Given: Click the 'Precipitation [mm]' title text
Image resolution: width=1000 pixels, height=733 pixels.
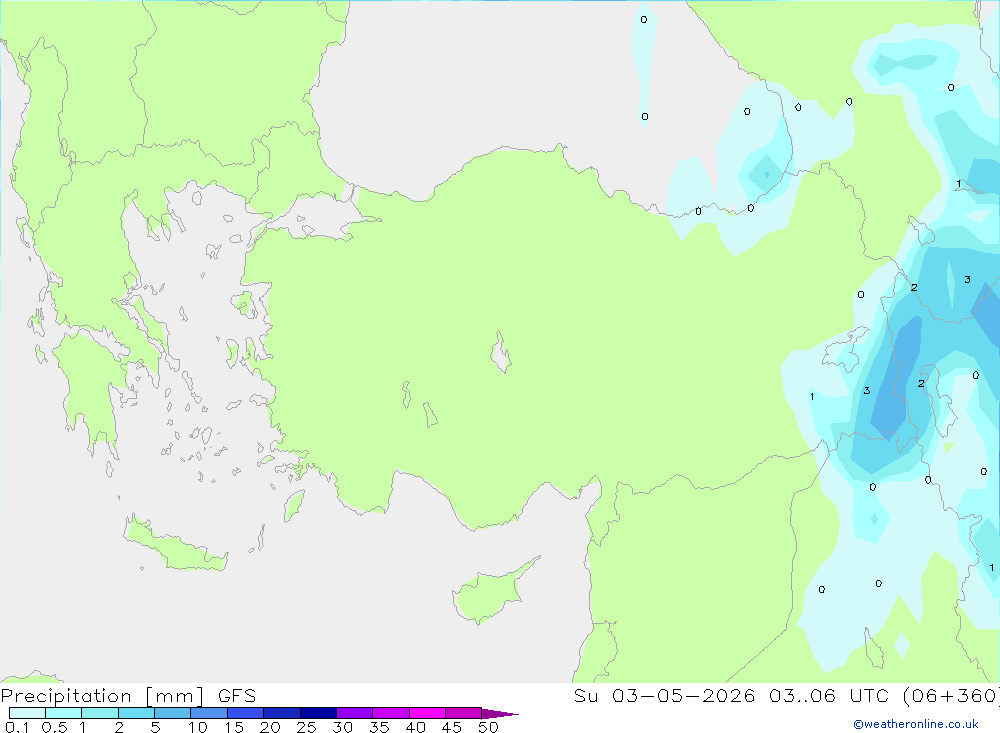Looking at the screenshot, I should coord(103,696).
